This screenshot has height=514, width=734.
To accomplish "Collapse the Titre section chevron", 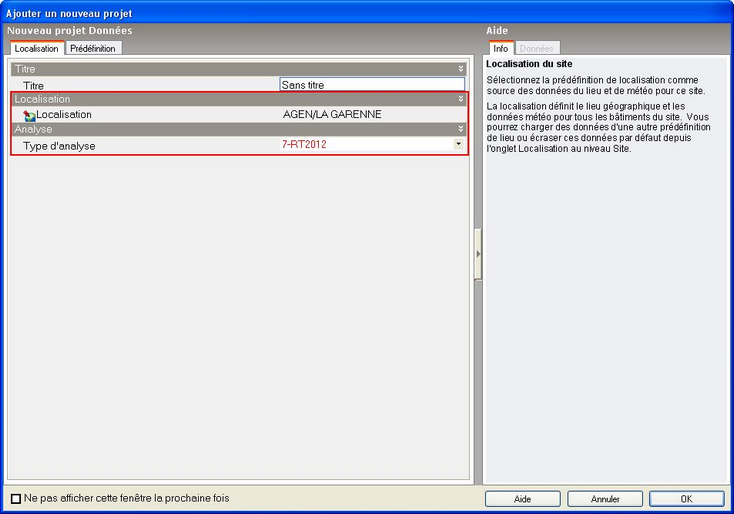I will [461, 69].
